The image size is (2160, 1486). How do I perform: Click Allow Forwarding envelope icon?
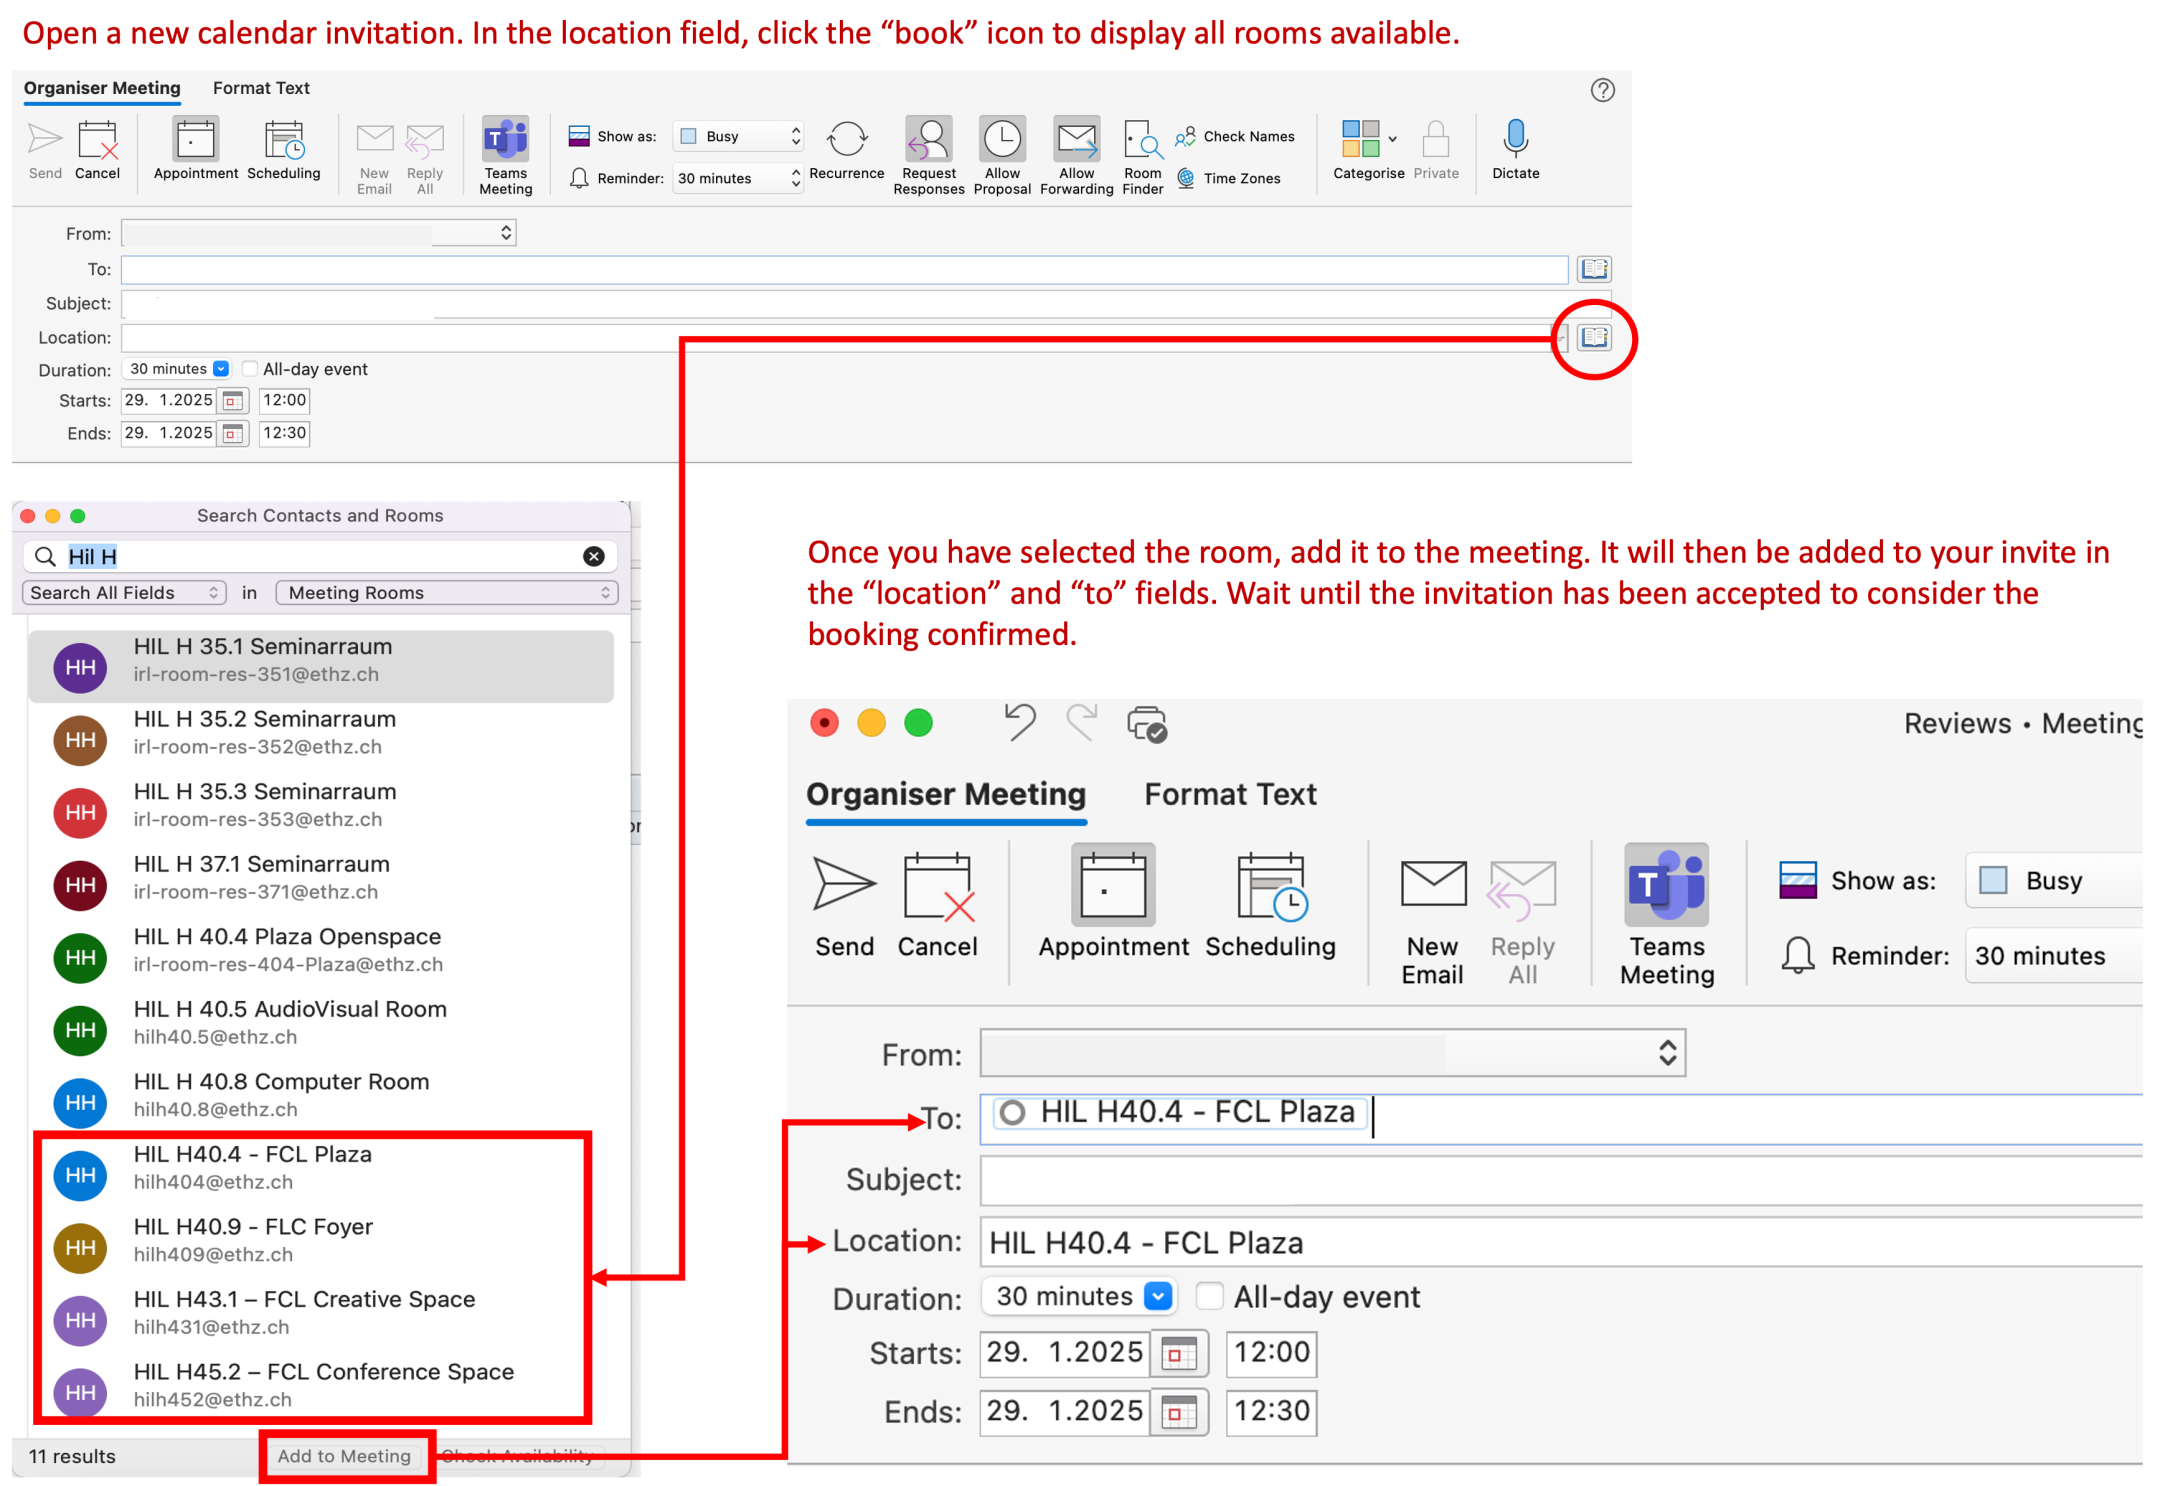pyautogui.click(x=1076, y=140)
